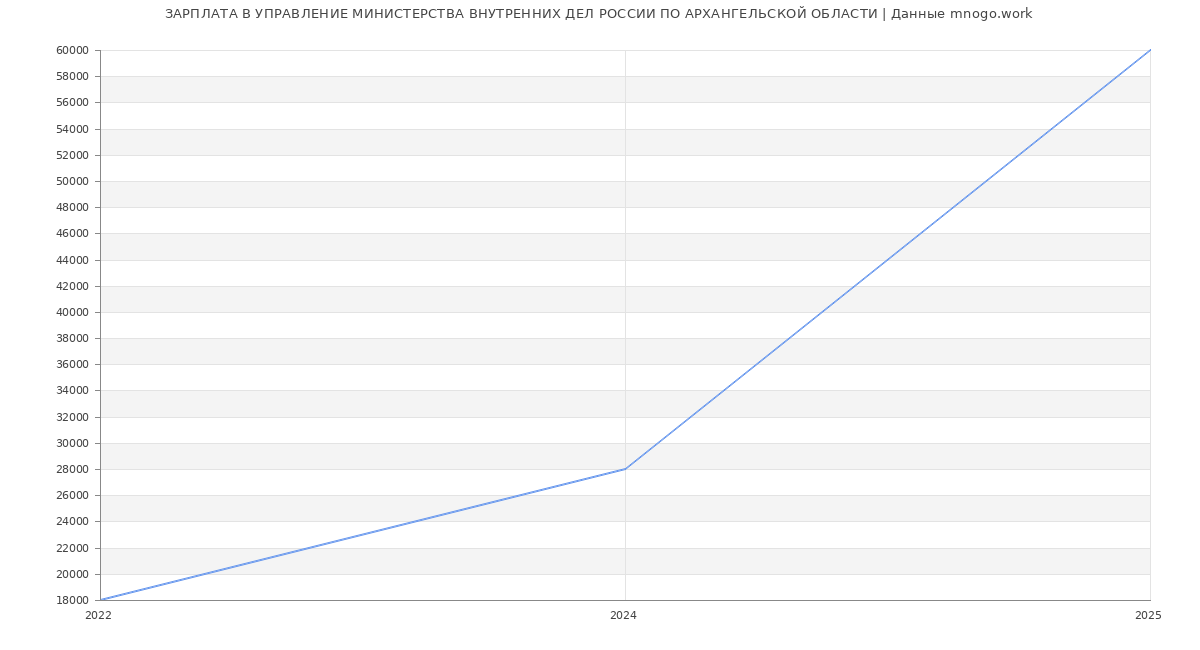Click the 2022 starting point of the line
The image size is (1200, 650).
[x=101, y=600]
